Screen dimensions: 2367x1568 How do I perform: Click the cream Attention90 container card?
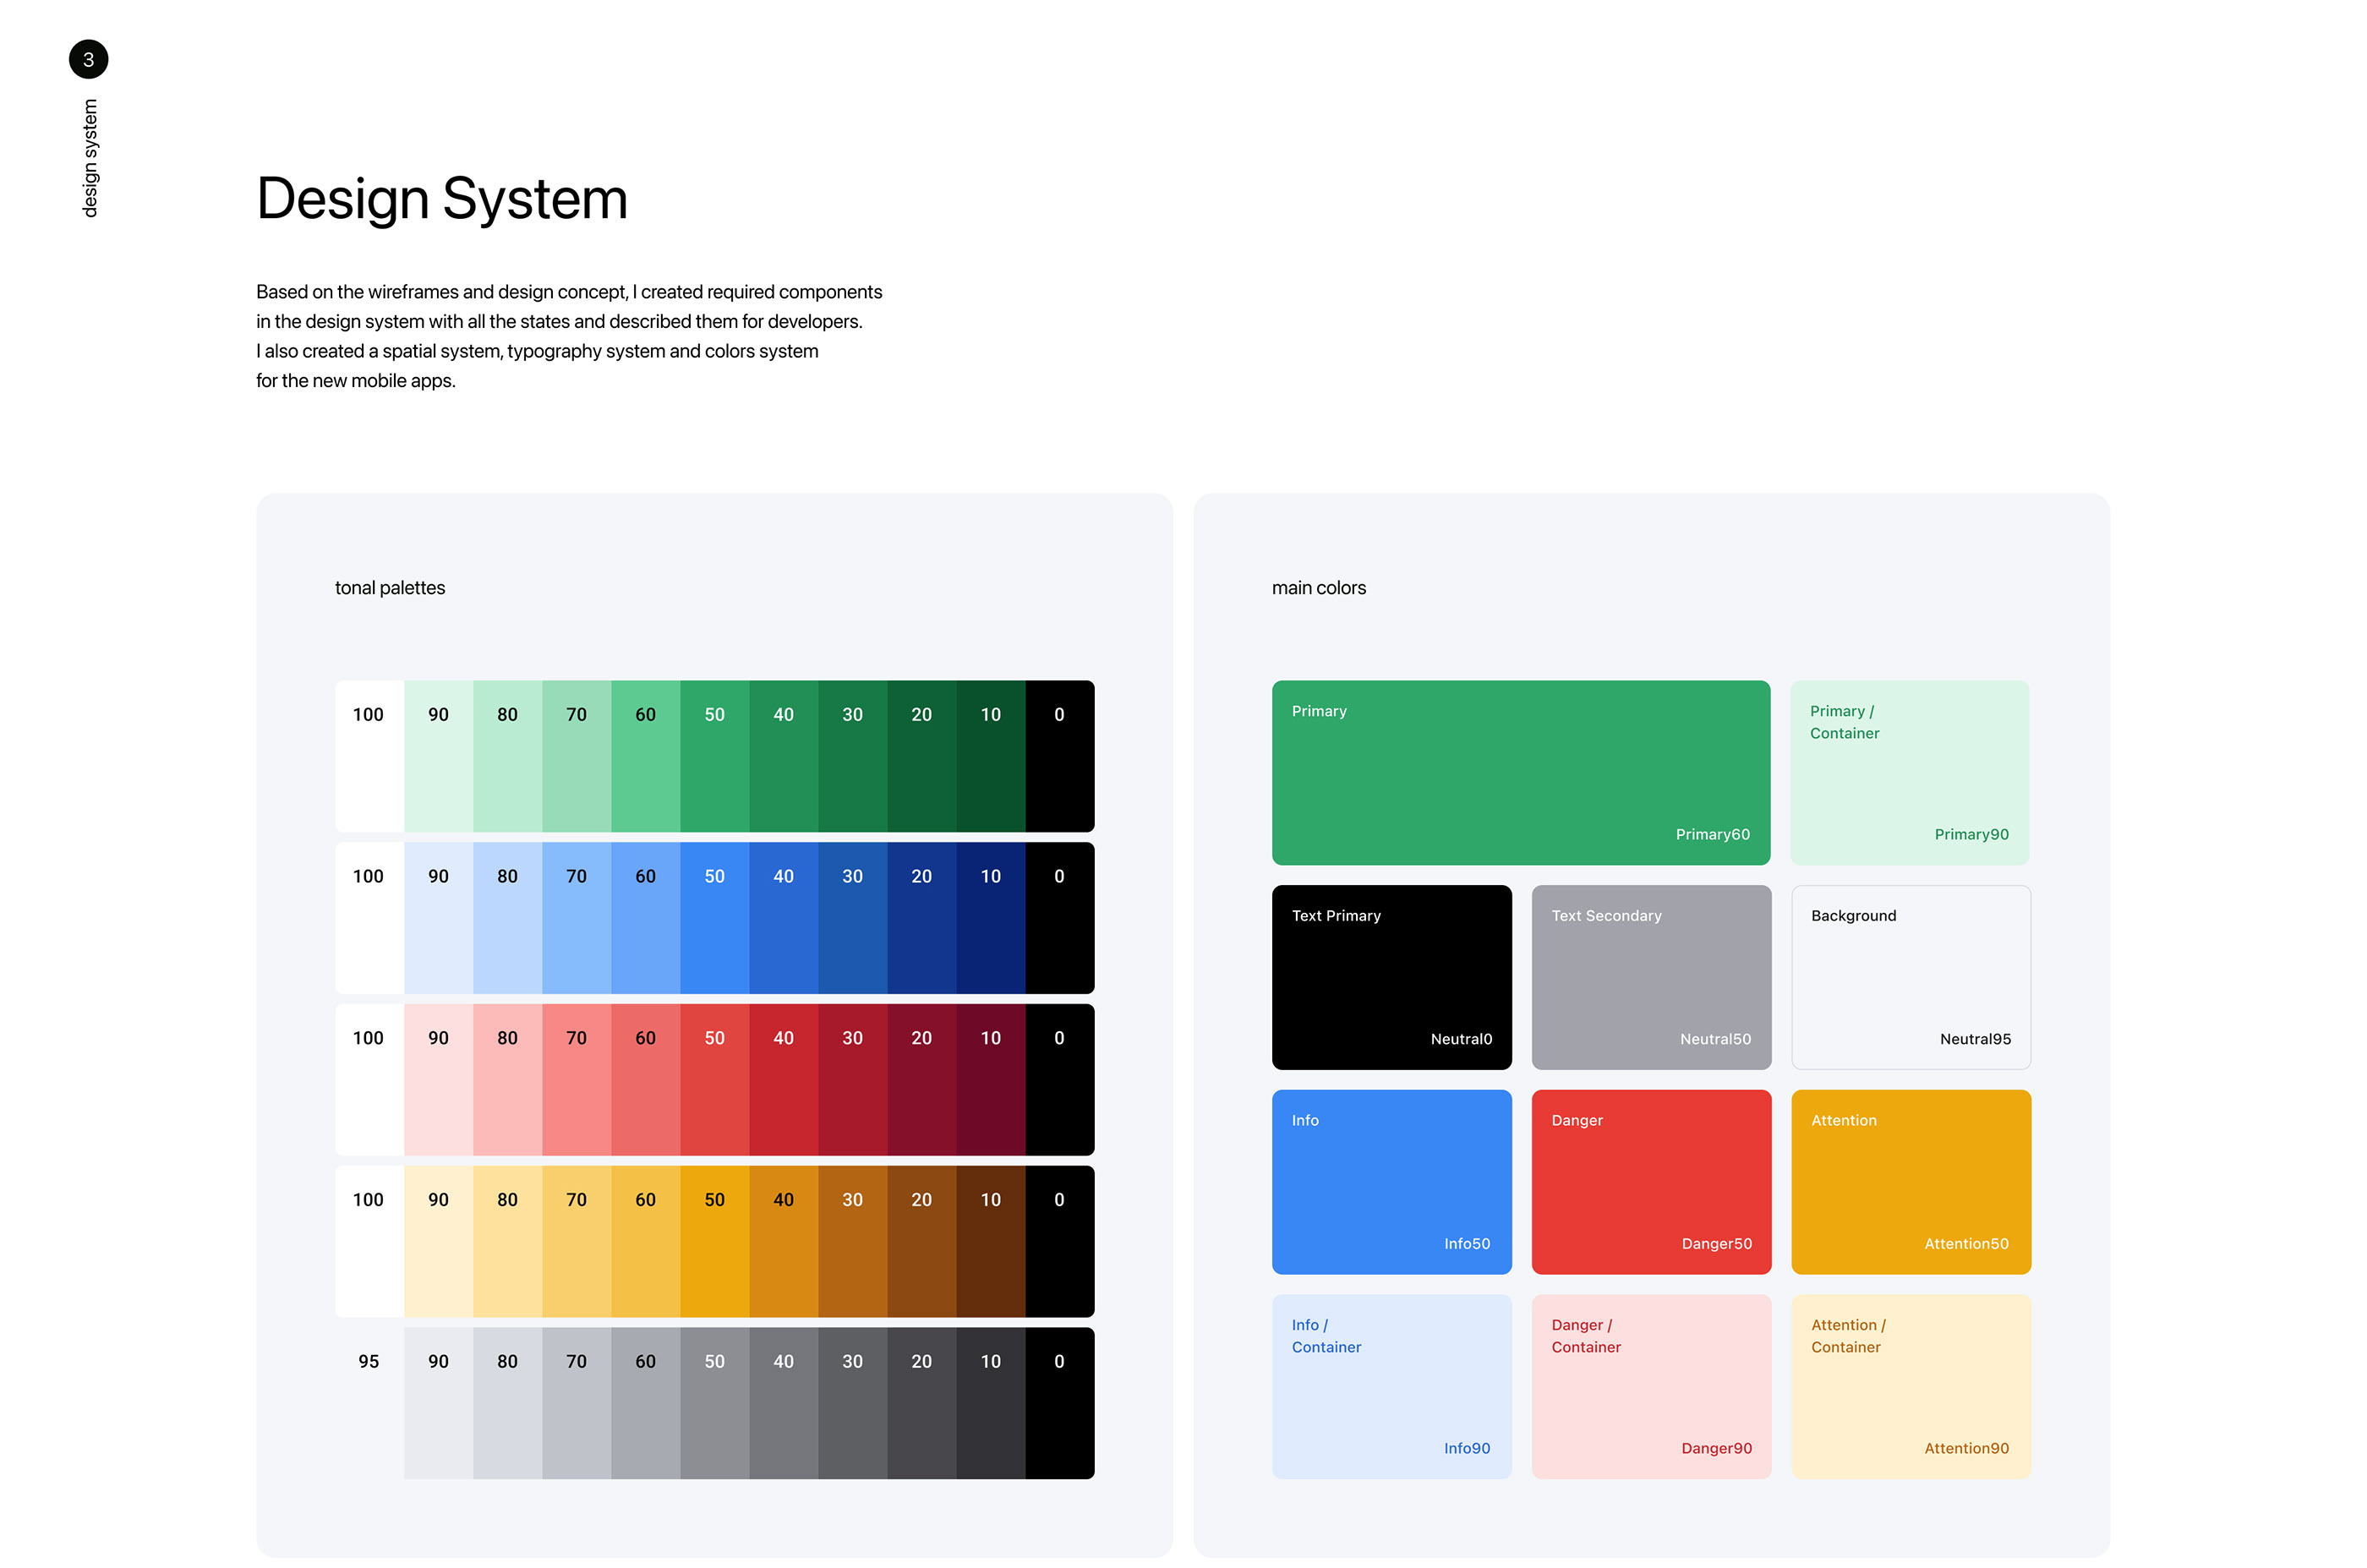point(1910,1386)
